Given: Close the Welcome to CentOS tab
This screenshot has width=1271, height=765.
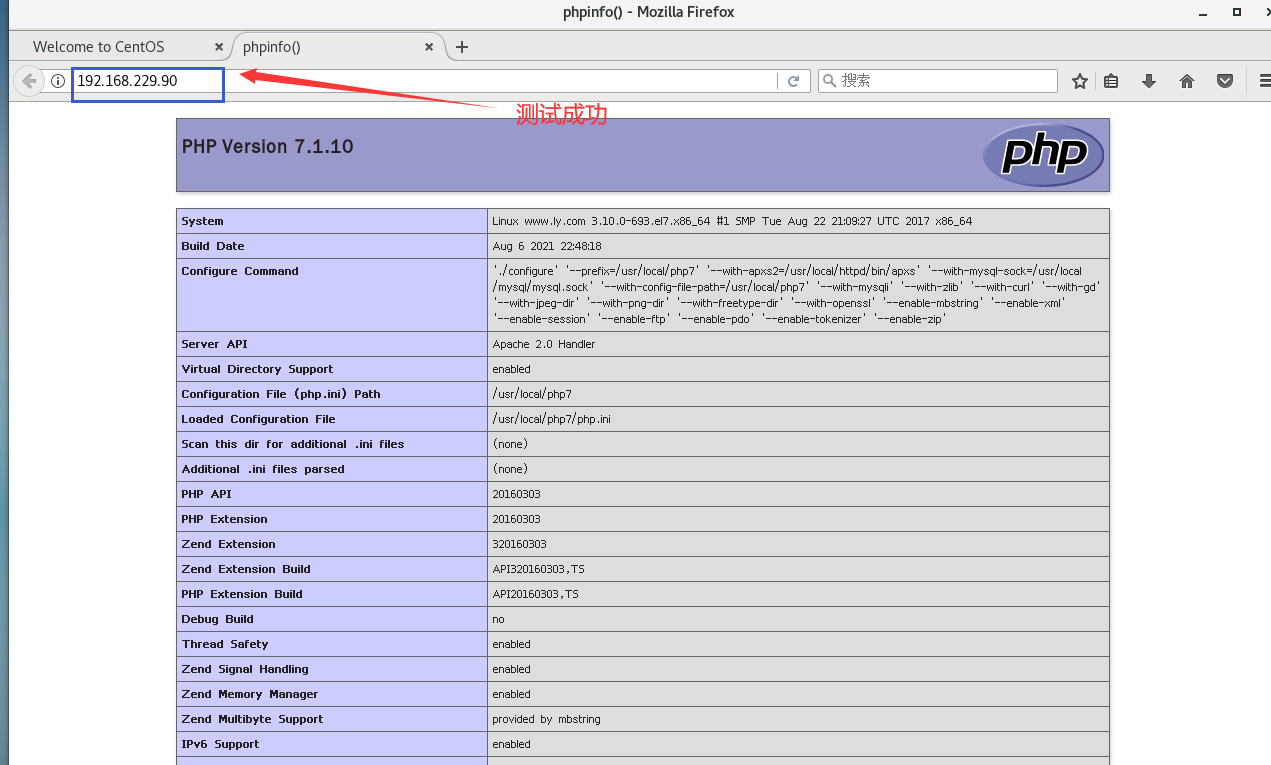Looking at the screenshot, I should 219,47.
